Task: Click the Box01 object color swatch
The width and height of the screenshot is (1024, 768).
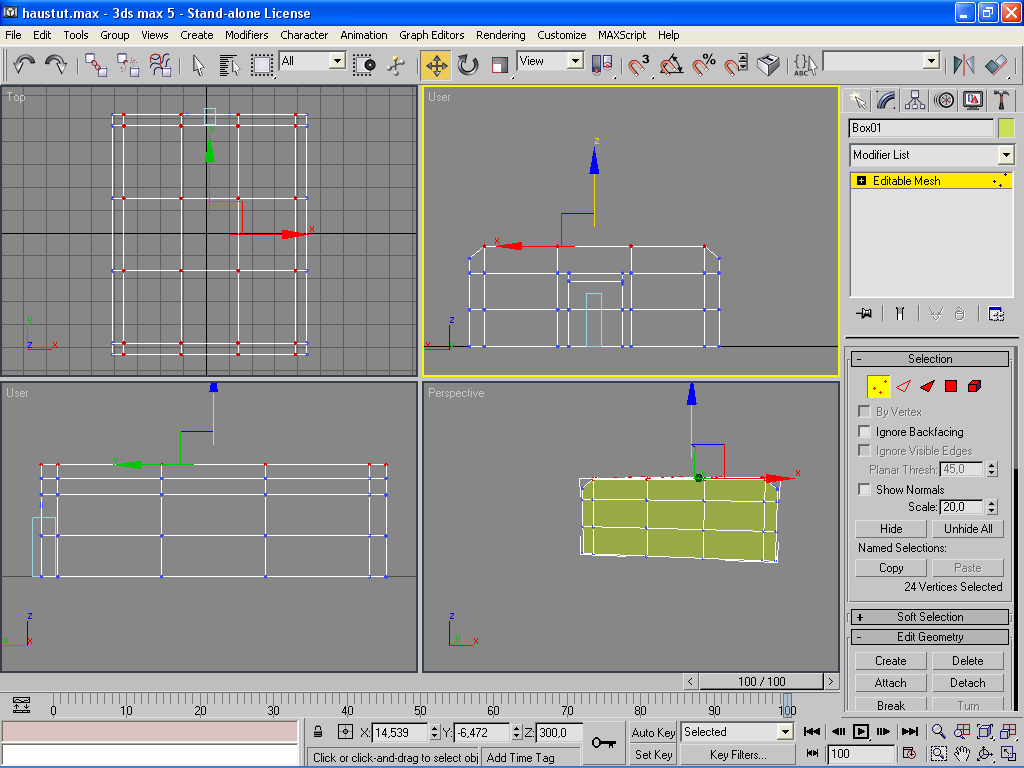Action: point(1006,128)
